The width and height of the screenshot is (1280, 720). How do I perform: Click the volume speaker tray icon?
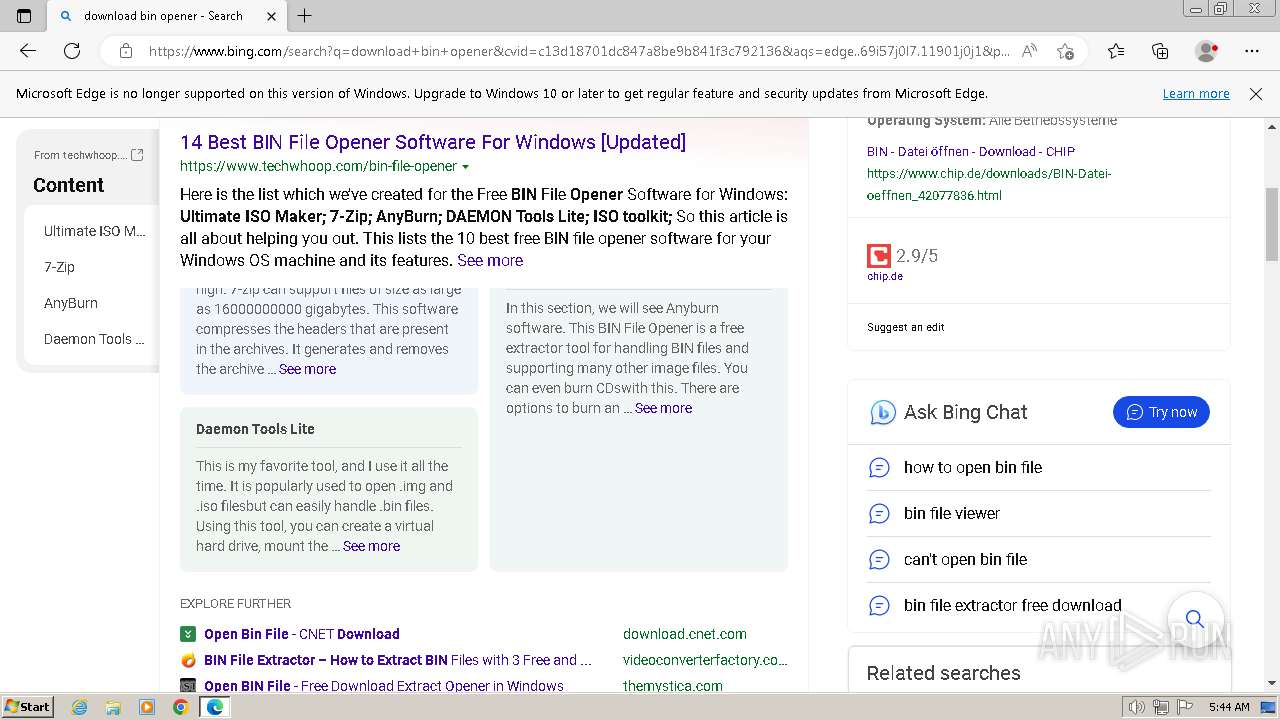(1137, 707)
